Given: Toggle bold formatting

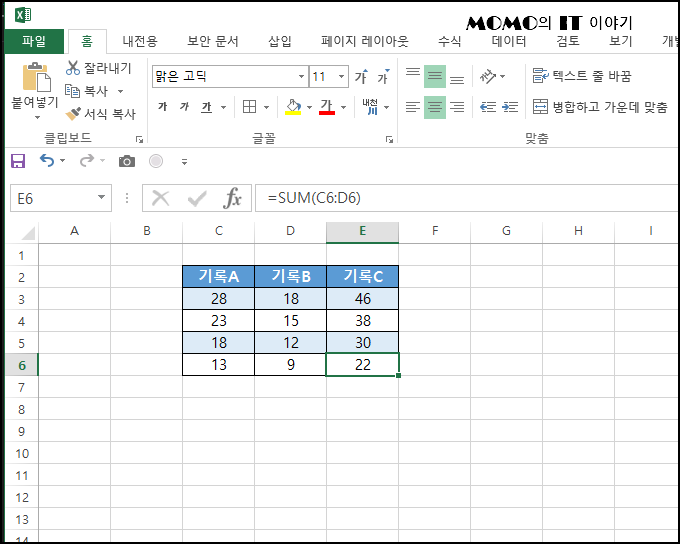Looking at the screenshot, I should (x=163, y=106).
